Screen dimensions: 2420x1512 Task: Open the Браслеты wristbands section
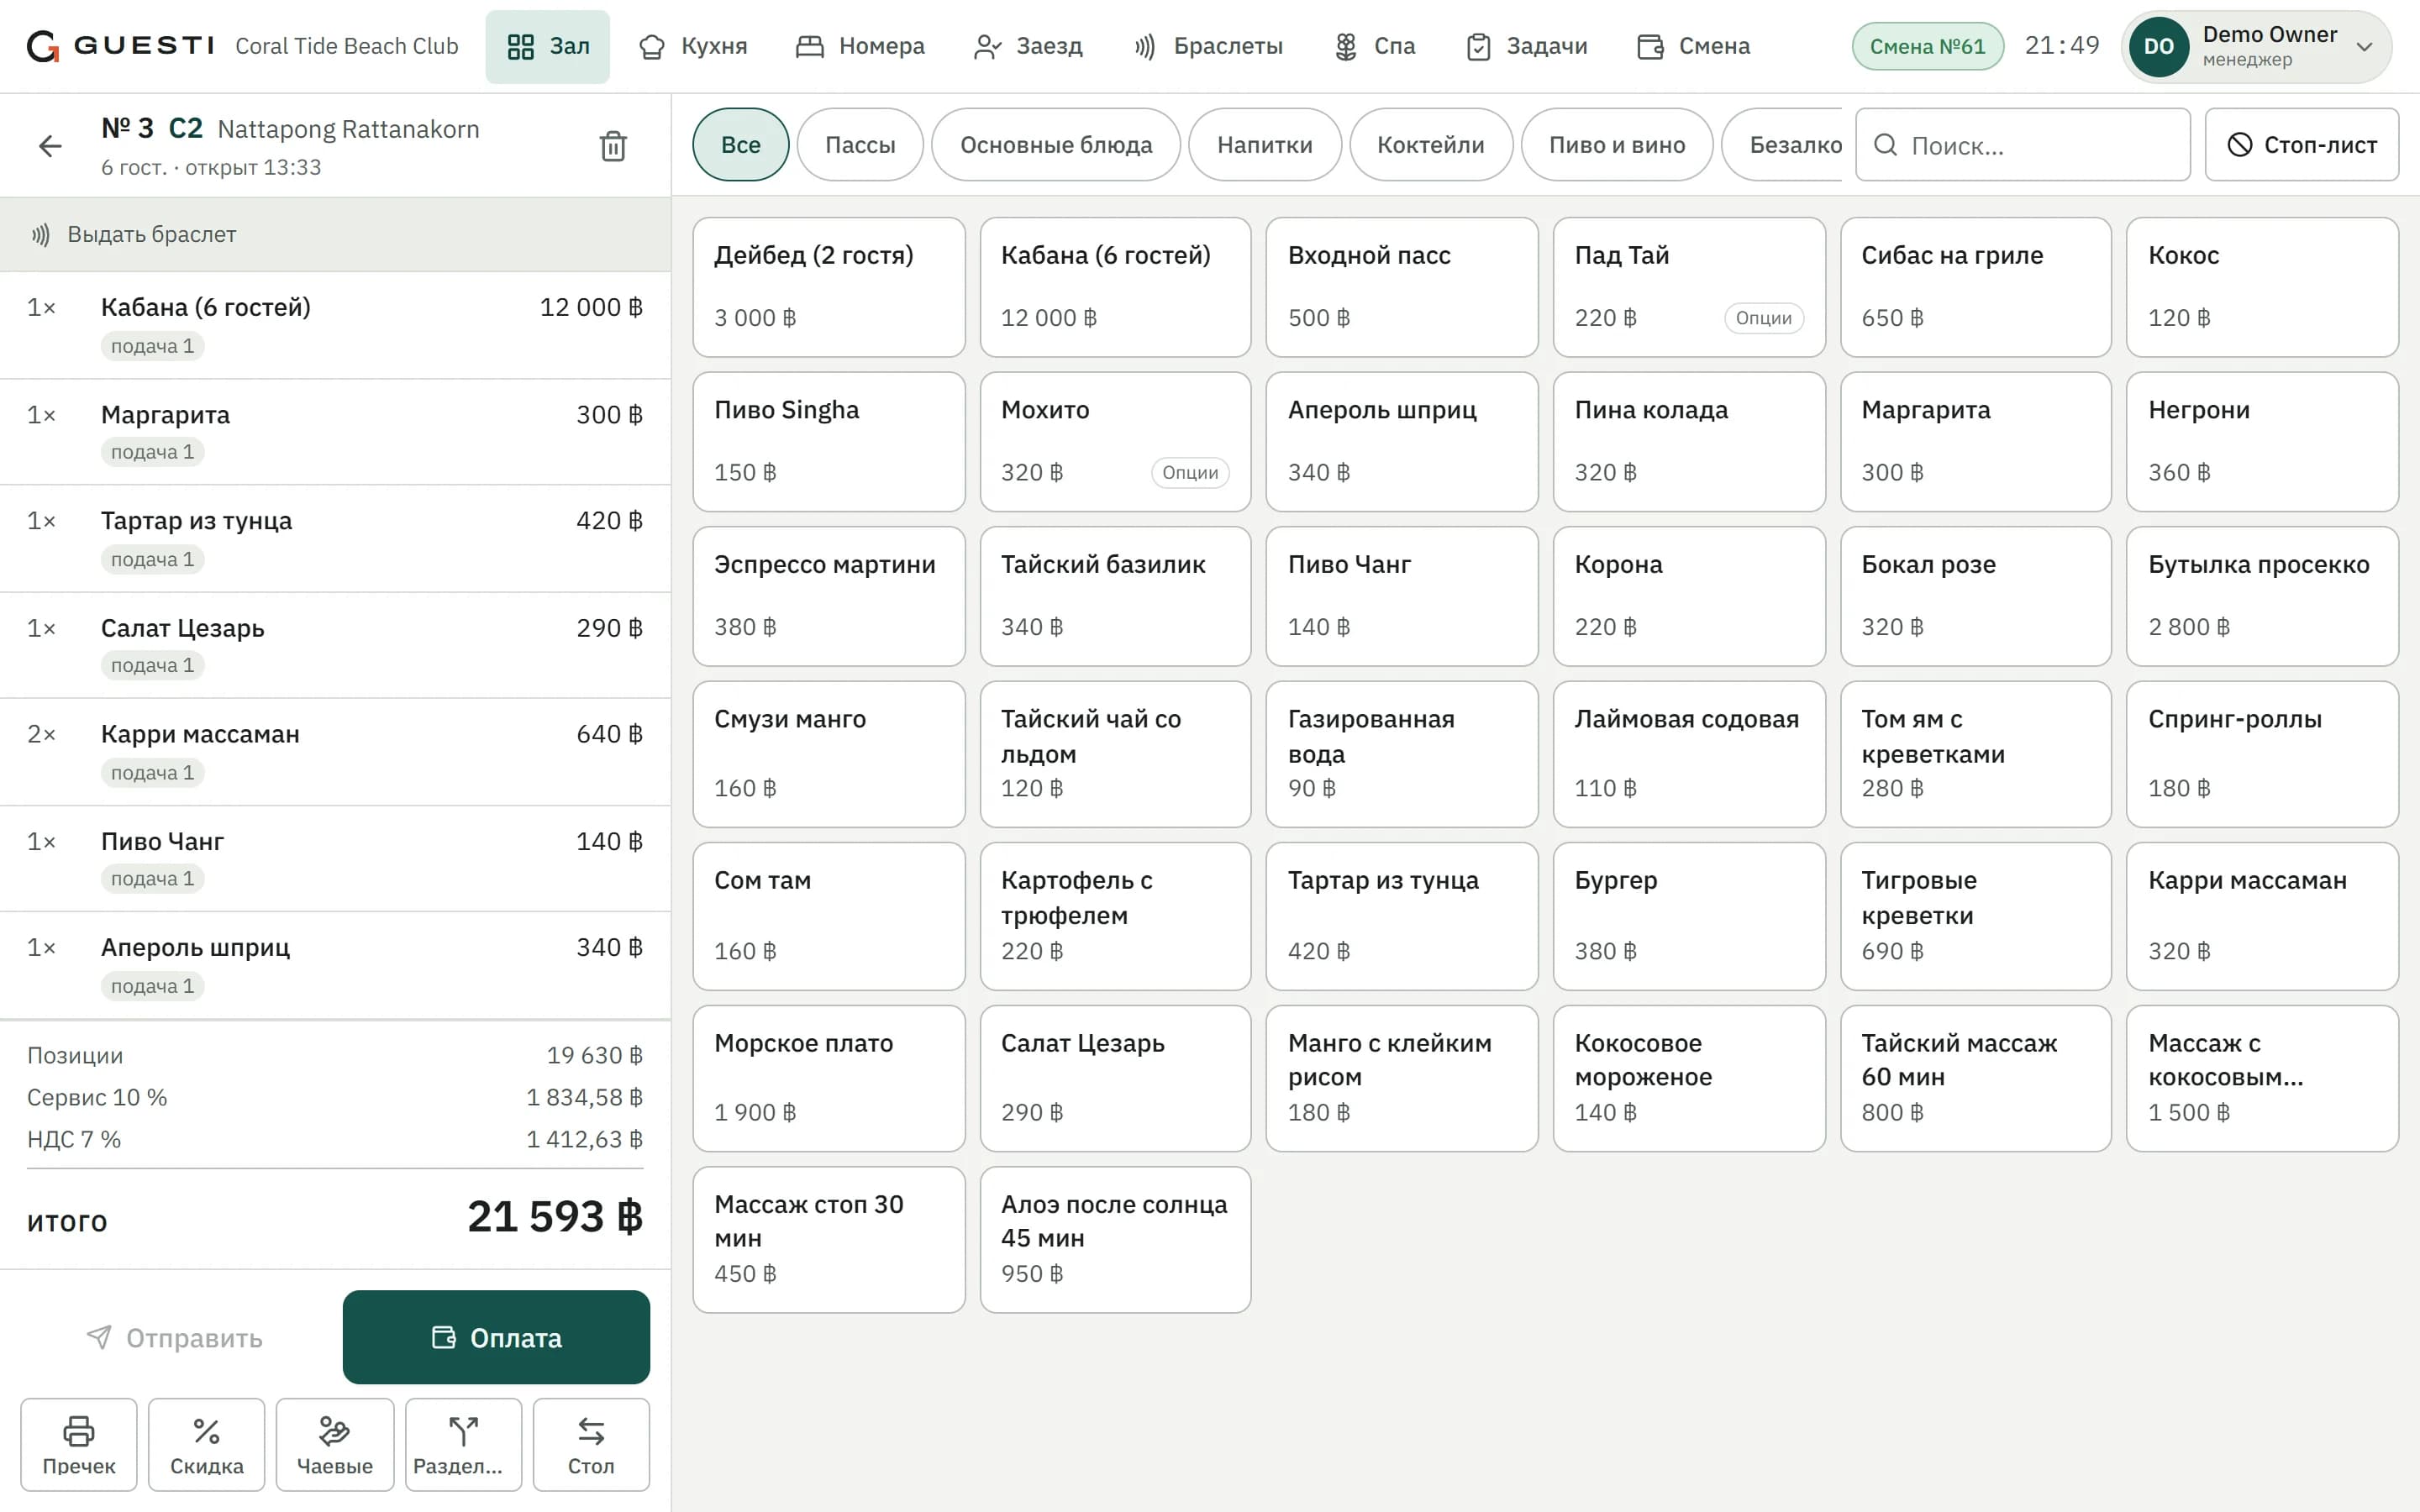click(x=1208, y=46)
